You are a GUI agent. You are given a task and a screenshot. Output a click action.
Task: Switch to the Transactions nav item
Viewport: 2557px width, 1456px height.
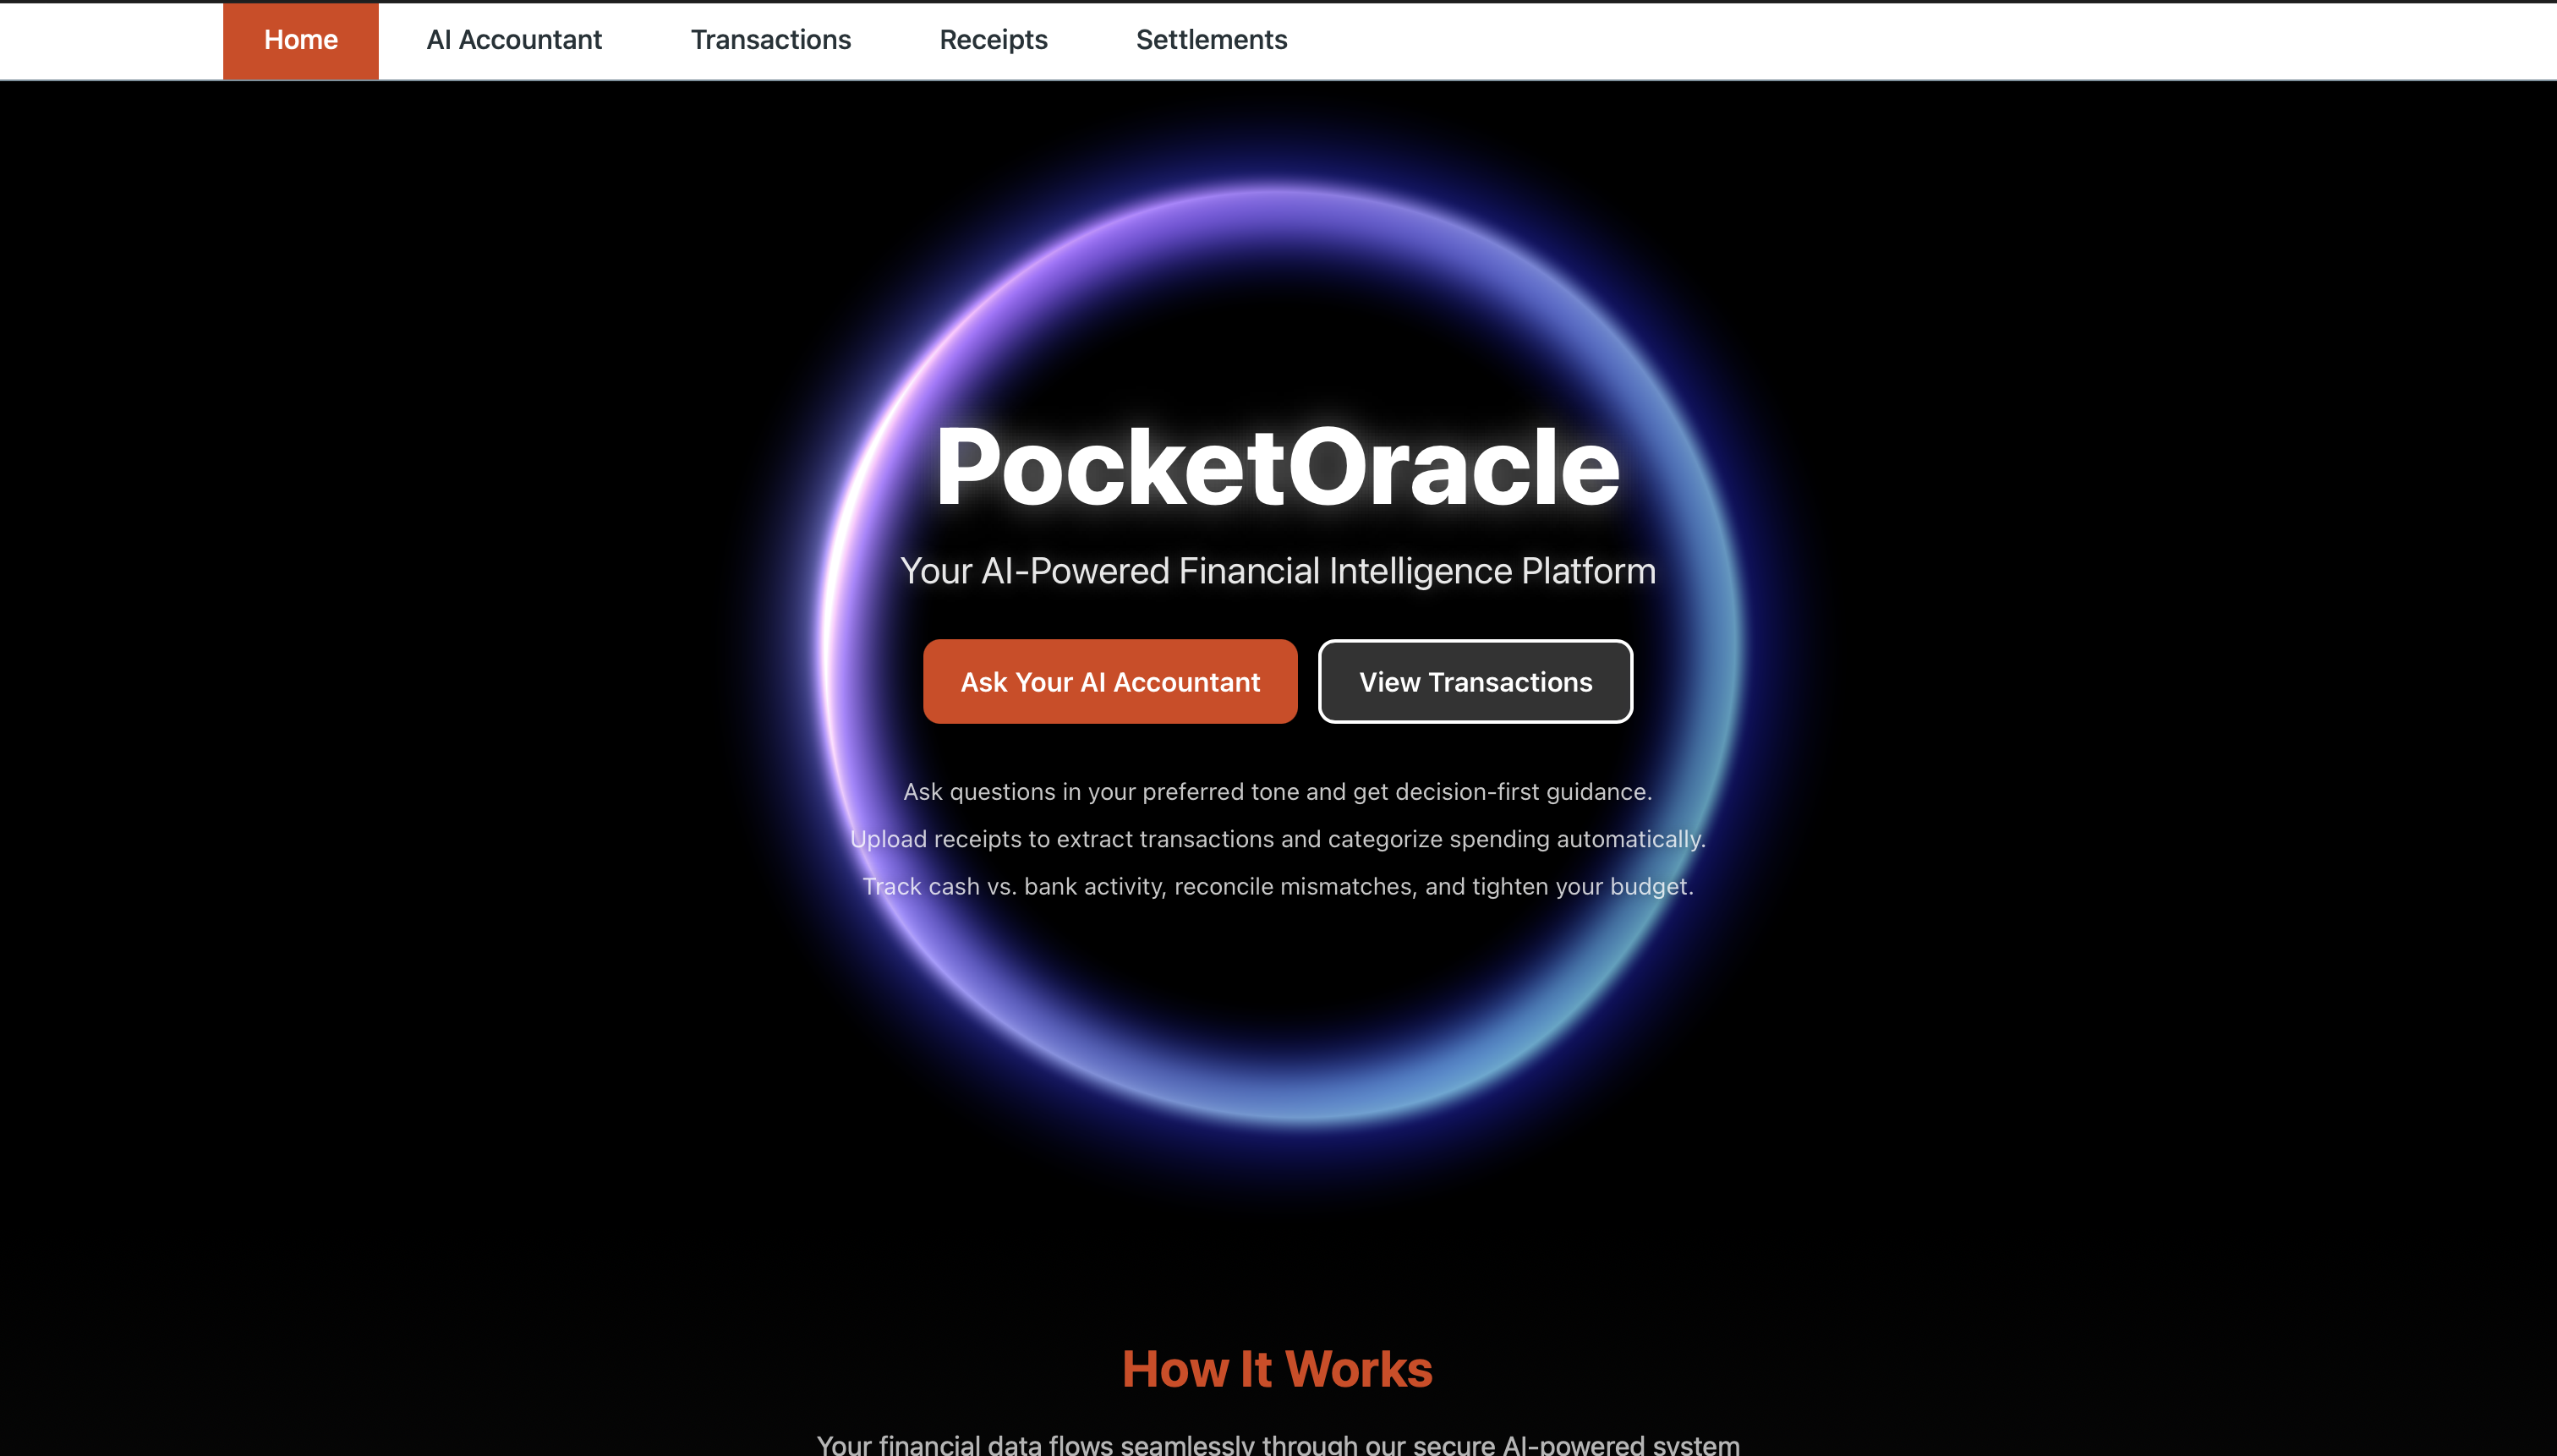click(x=770, y=40)
